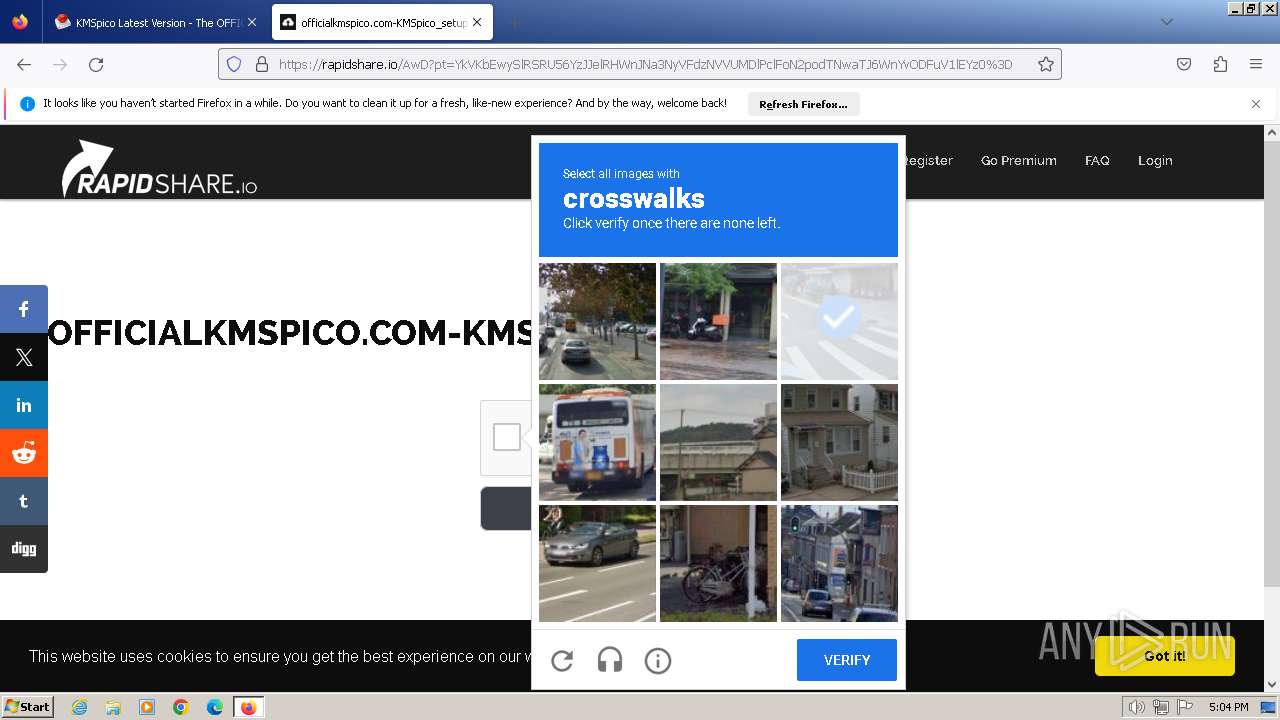Reload the current page
The height and width of the screenshot is (720, 1280).
[x=96, y=64]
